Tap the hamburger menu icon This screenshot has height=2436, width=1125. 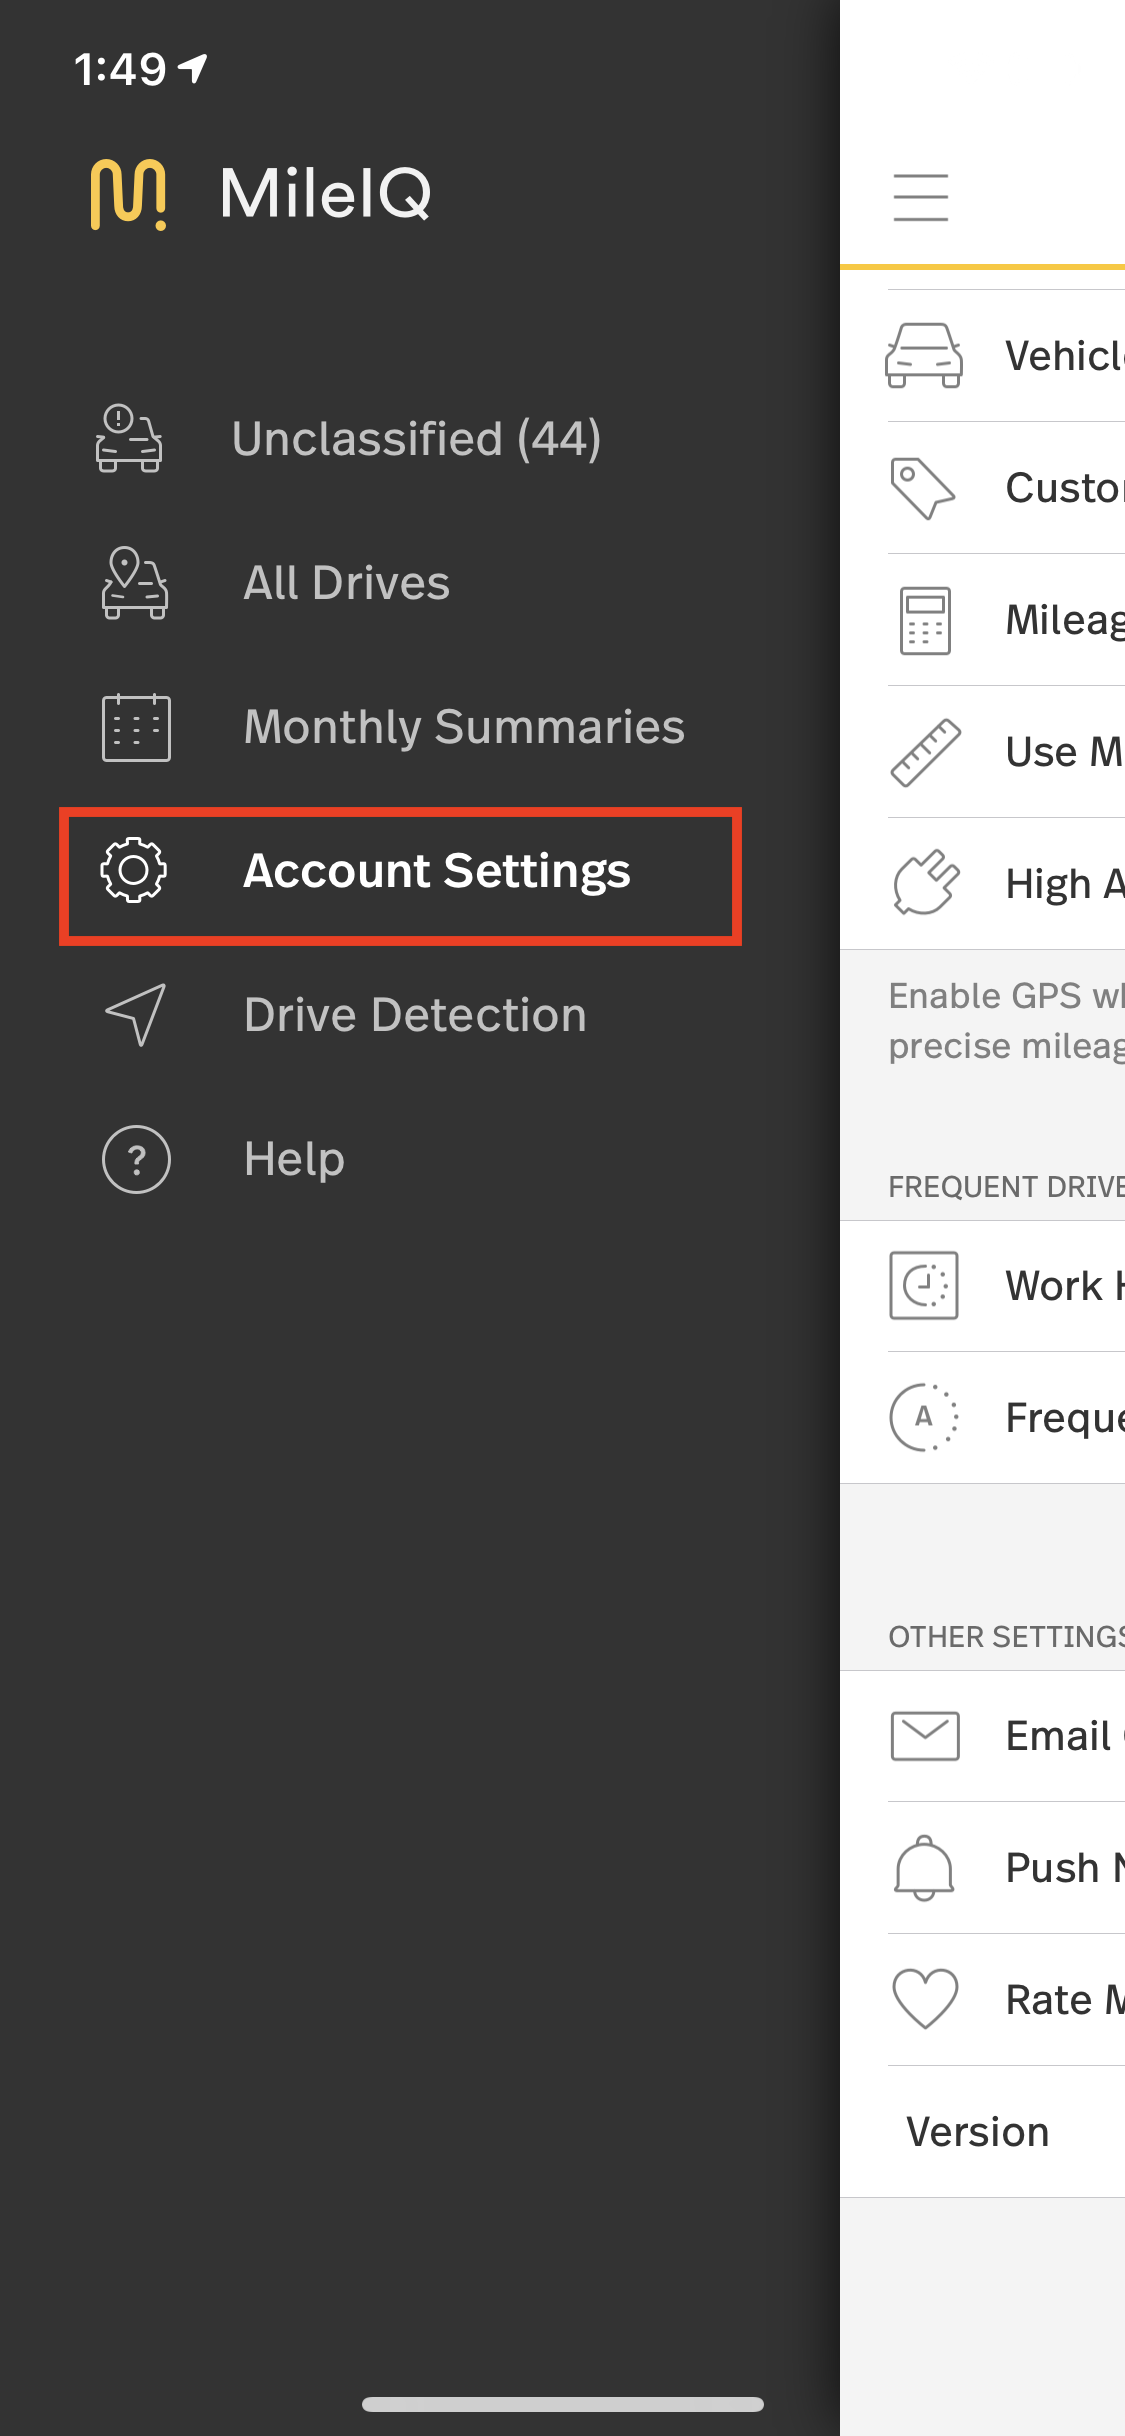(920, 197)
